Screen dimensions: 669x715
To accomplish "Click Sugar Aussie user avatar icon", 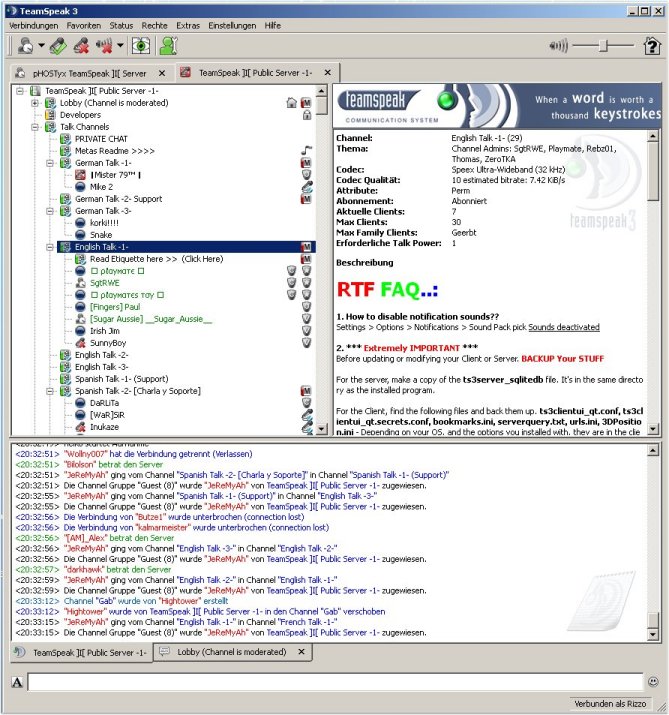I will pos(80,319).
